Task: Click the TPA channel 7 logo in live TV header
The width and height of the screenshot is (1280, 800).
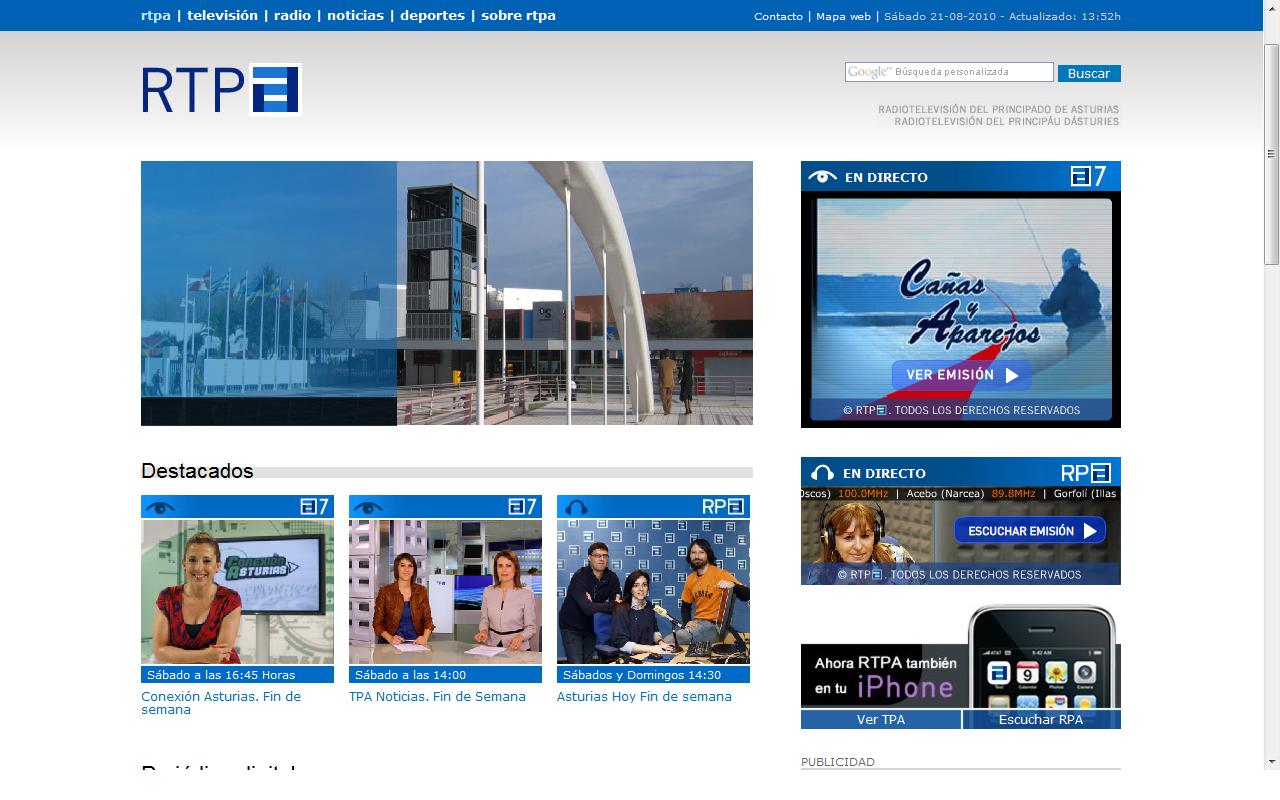Action: point(1088,177)
